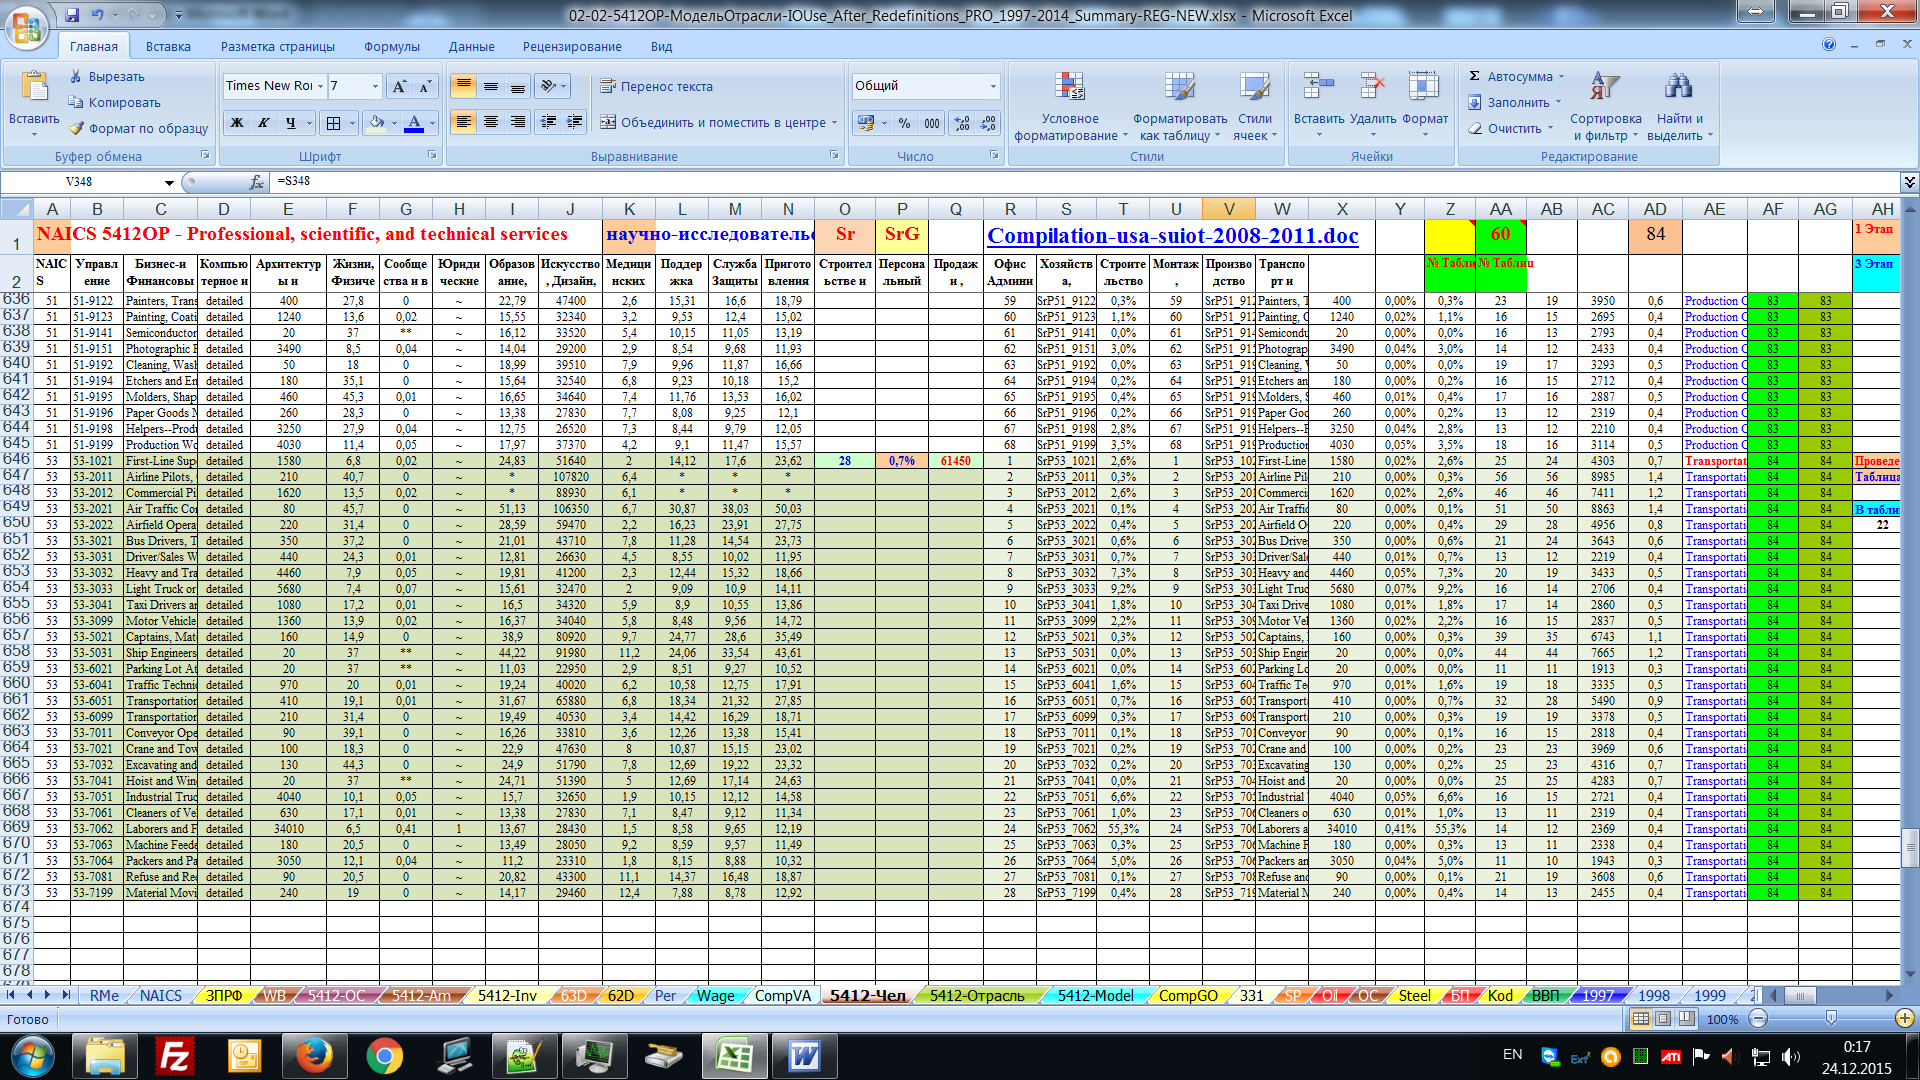Toggle italic formatting (К)
This screenshot has width=1920, height=1080.
point(264,123)
